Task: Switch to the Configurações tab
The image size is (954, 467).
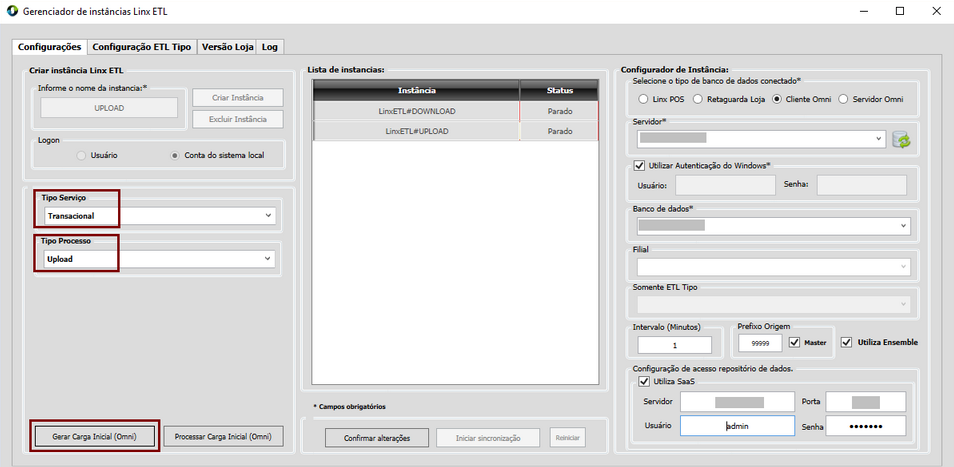Action: tap(49, 47)
